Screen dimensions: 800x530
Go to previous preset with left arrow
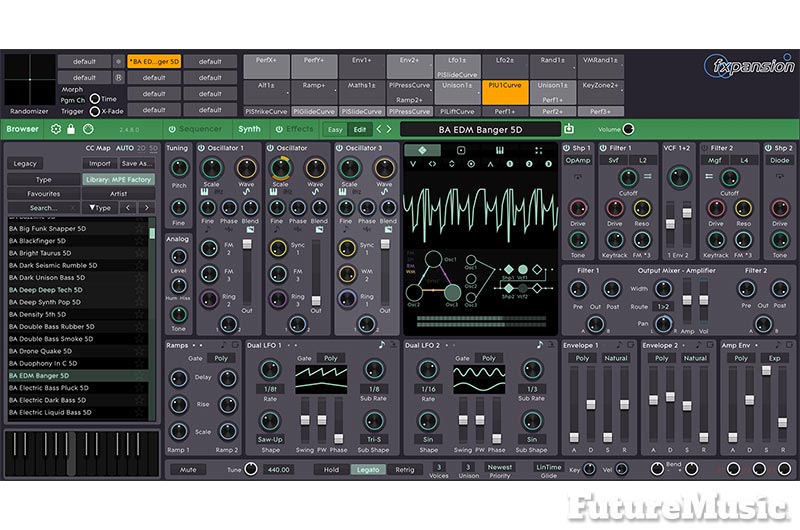click(x=379, y=129)
